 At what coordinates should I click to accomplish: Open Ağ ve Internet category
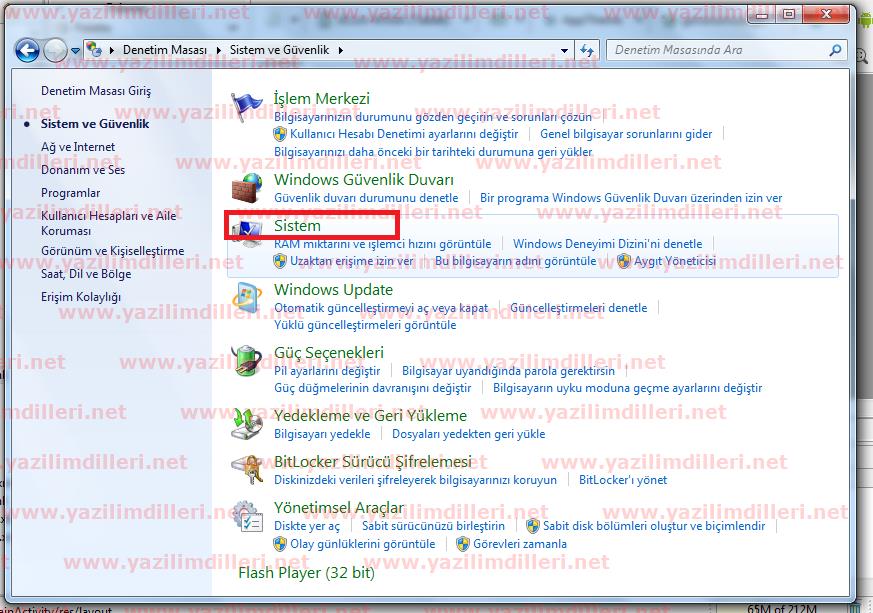78,147
